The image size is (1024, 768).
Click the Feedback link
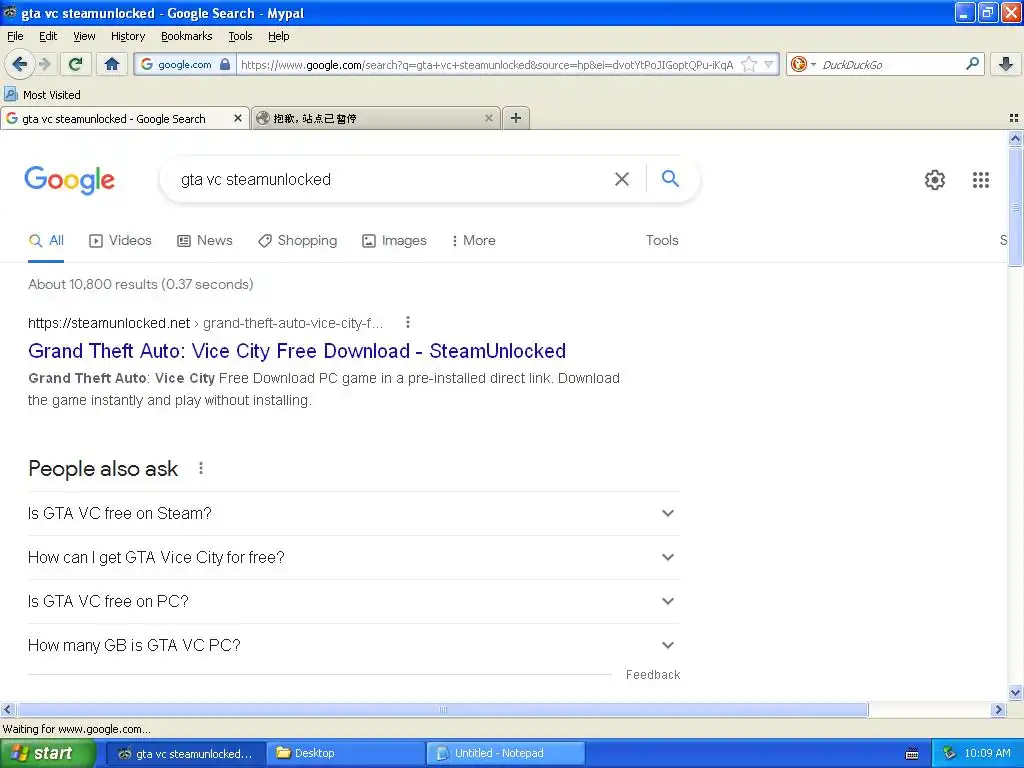pos(652,675)
